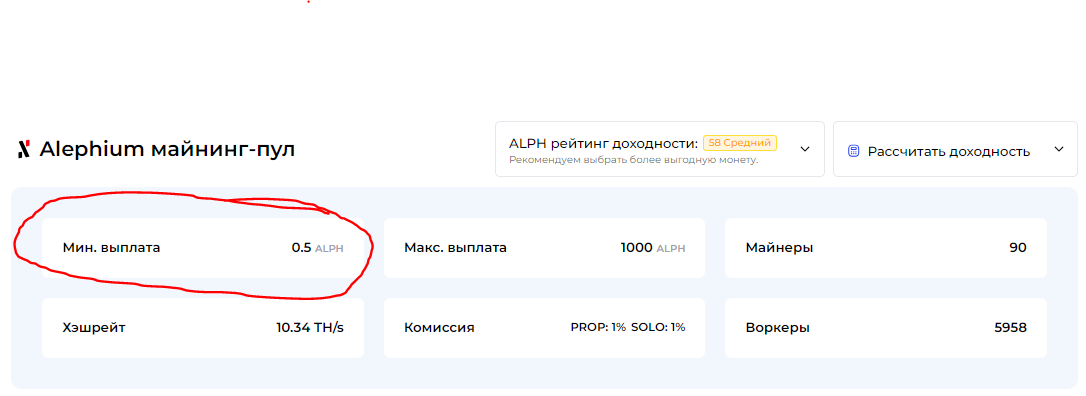
Task: Click the 1000 ALPH maximum payout value
Action: click(x=652, y=248)
